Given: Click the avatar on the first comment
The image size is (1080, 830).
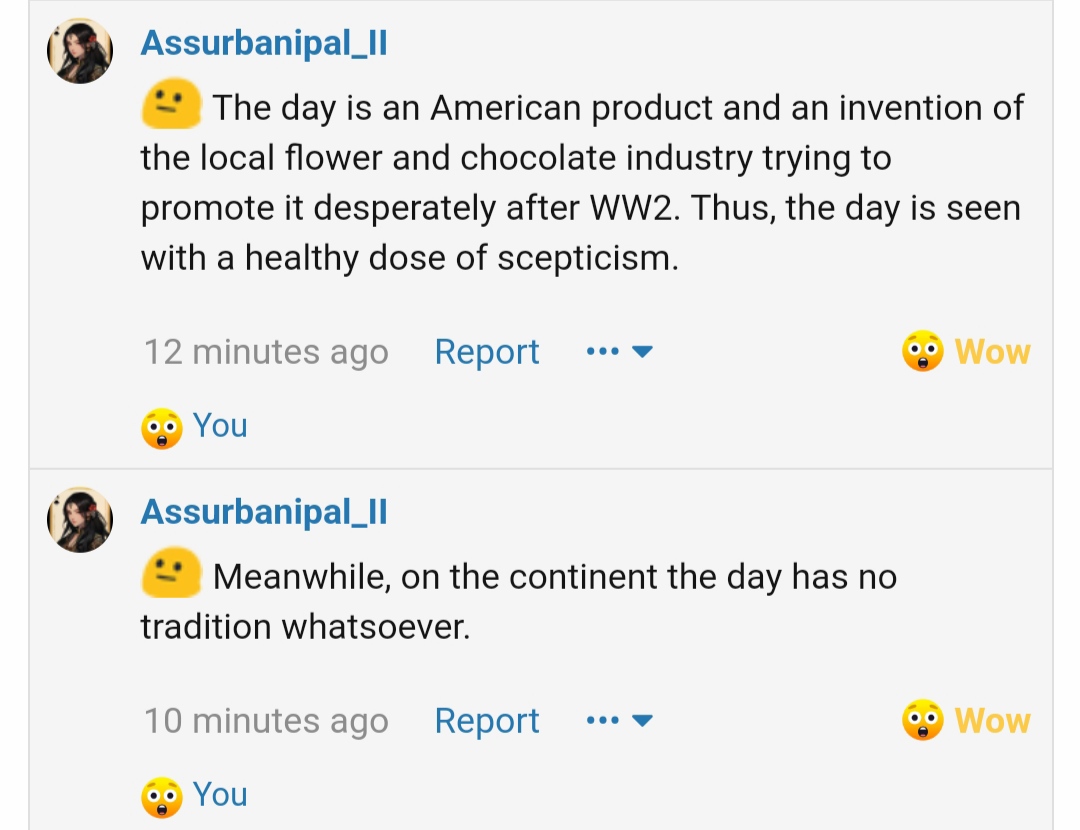Looking at the screenshot, I should coord(80,51).
